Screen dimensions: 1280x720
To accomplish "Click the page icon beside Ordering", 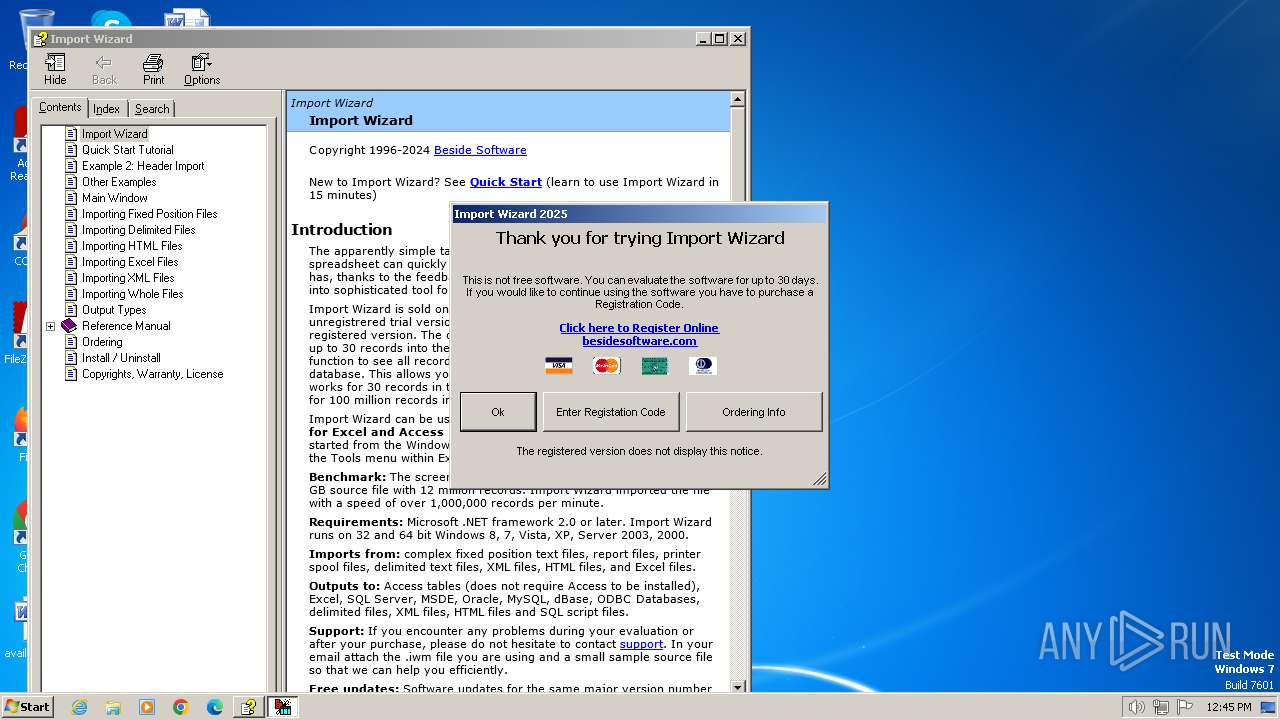I will click(x=71, y=342).
